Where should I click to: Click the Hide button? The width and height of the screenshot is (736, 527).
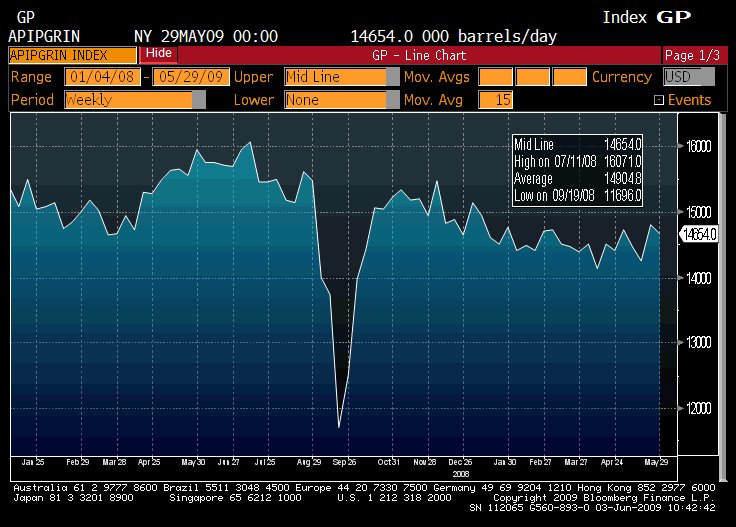[x=158, y=54]
